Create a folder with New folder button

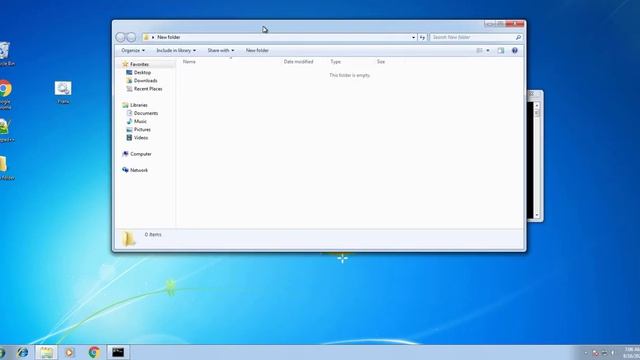257,51
